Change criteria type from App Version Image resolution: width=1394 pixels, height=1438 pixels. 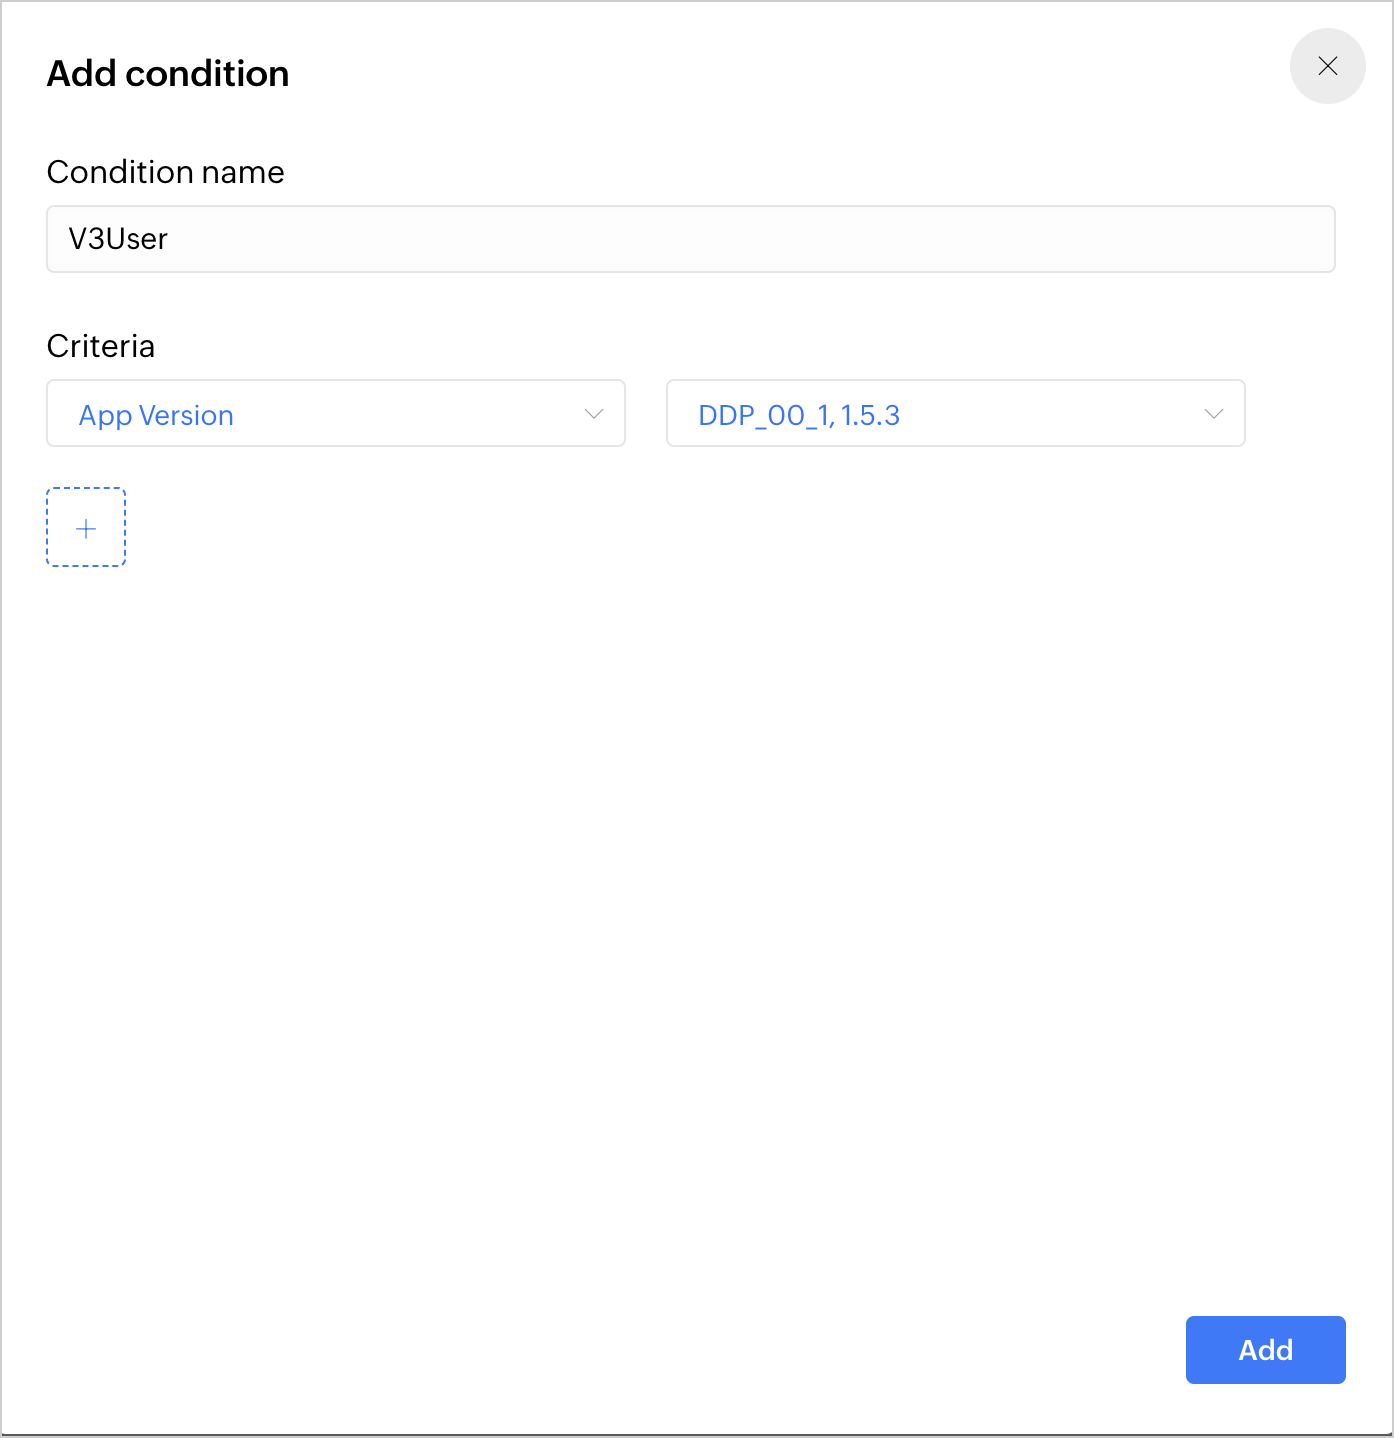point(336,414)
